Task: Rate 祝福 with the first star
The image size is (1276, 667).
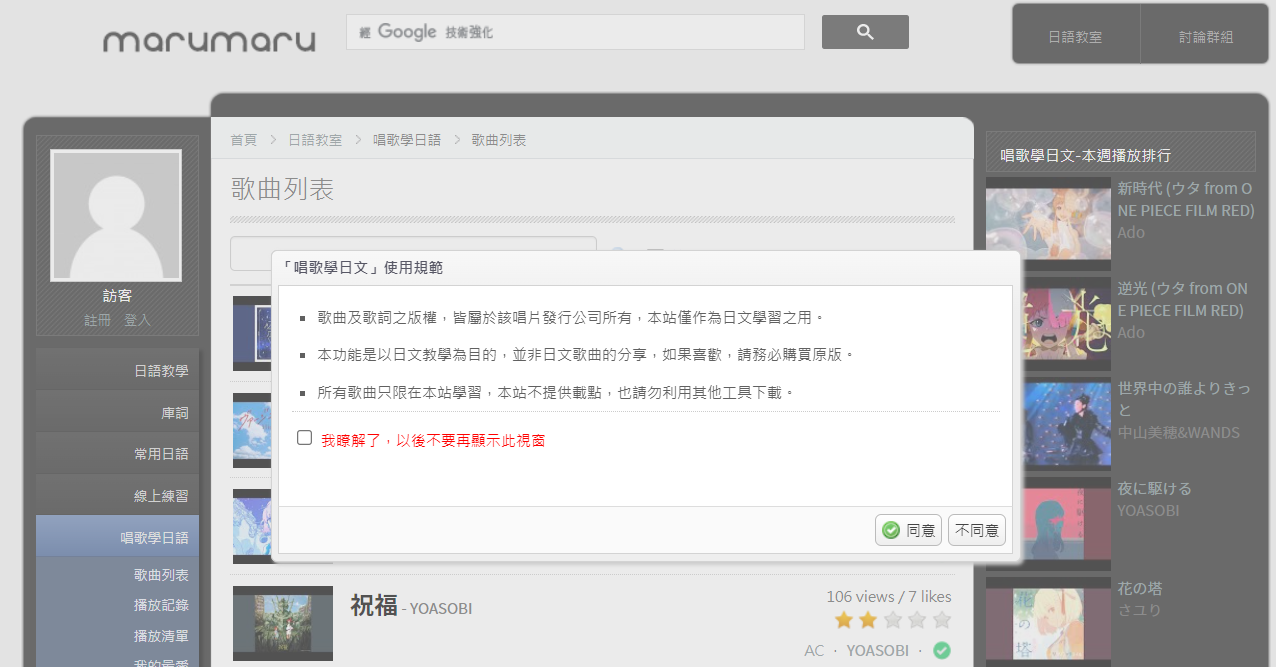Action: (x=844, y=620)
